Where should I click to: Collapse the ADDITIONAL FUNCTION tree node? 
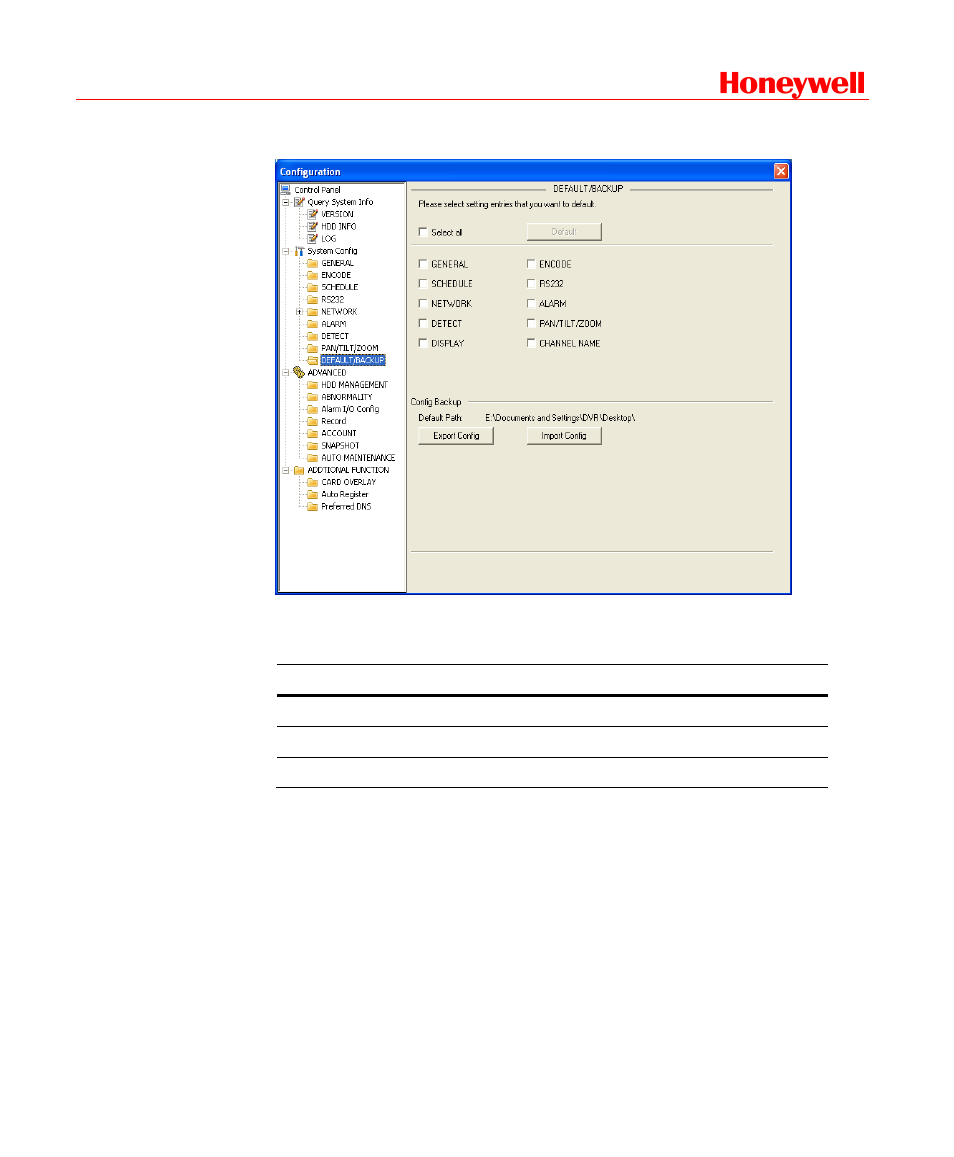[286, 470]
